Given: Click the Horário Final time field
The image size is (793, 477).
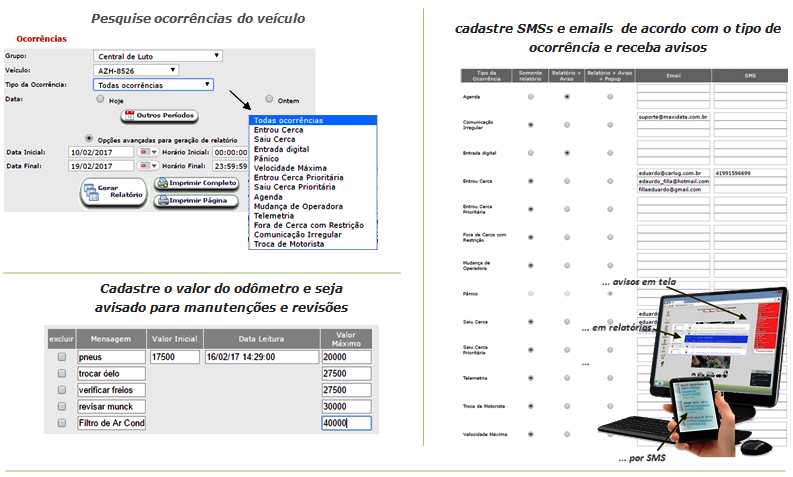Looking at the screenshot, I should click(x=230, y=166).
